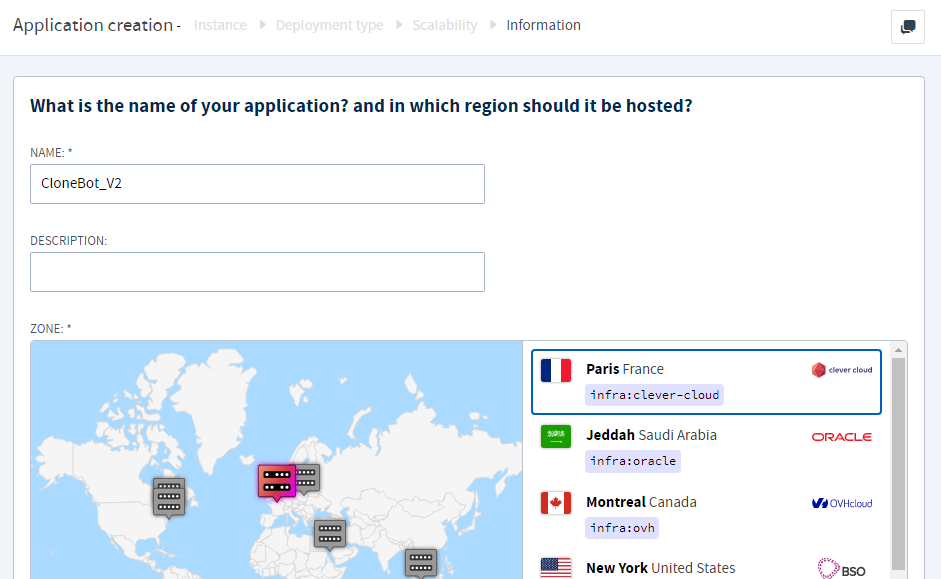This screenshot has height=579, width=941.
Task: Click the Application creation title
Action: point(93,25)
